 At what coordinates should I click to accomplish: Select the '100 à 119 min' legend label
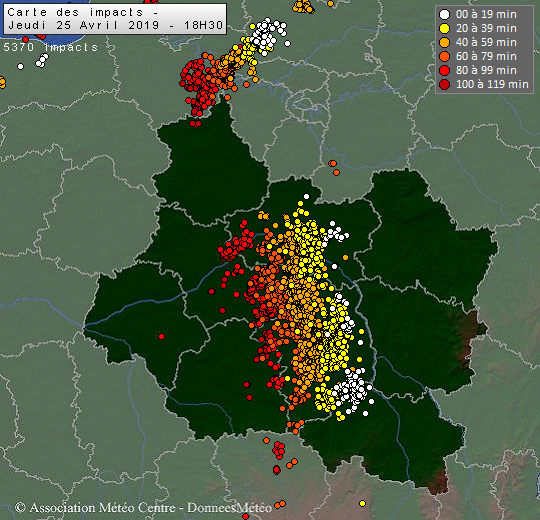pos(492,84)
